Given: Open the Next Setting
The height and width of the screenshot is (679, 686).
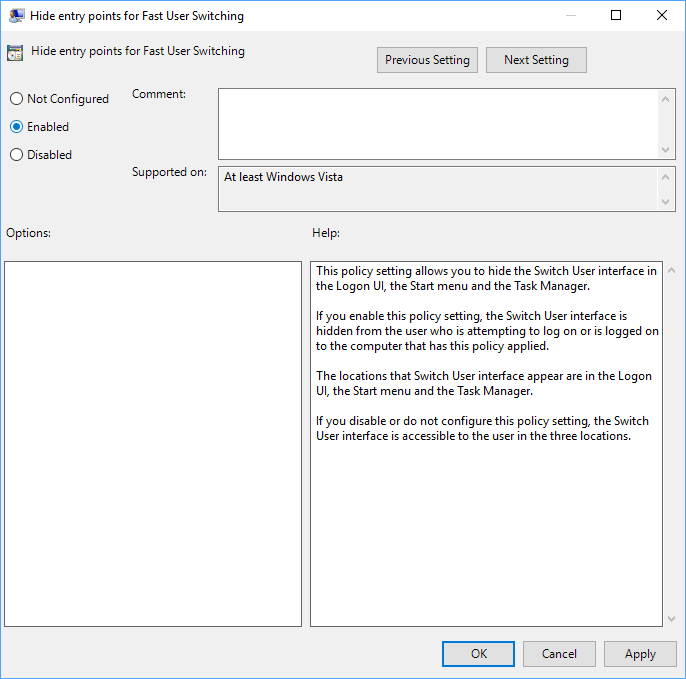Looking at the screenshot, I should click(x=536, y=60).
